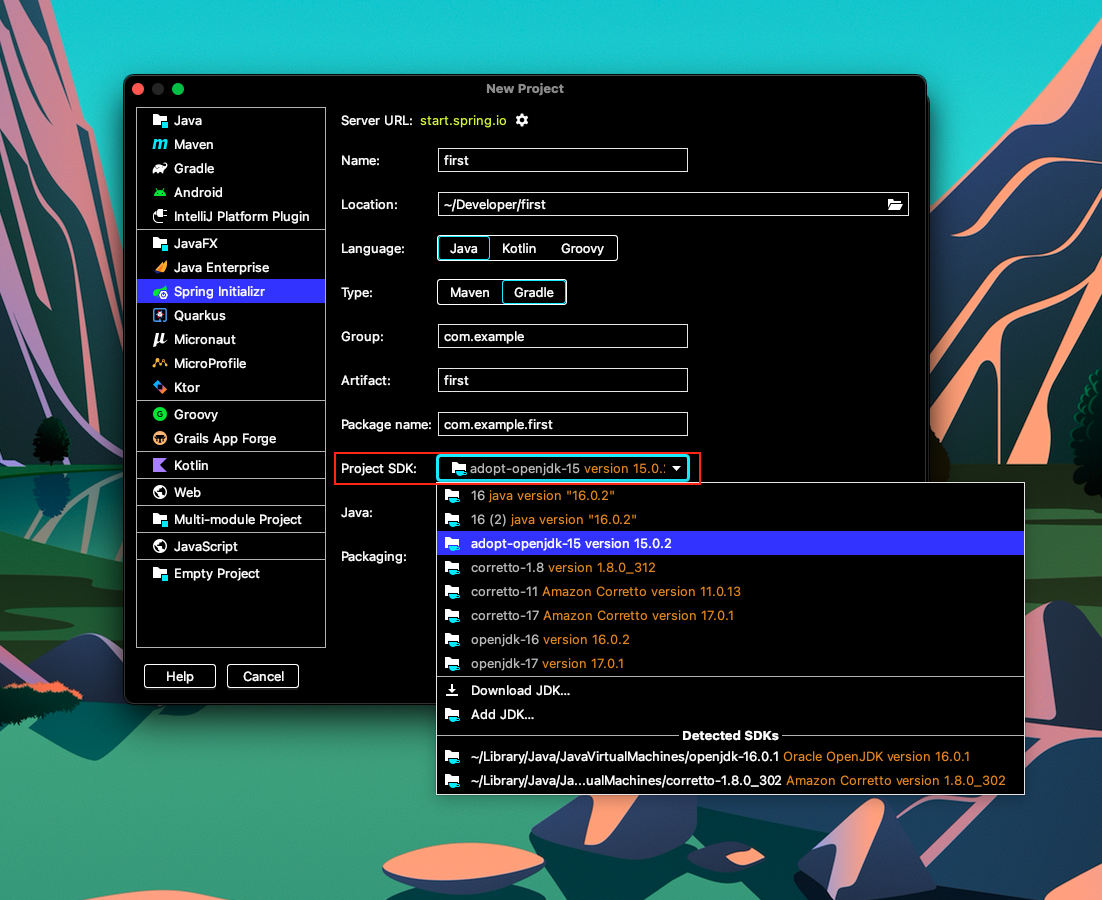Select corretto-11 Amazon Corretto 11.0.13

point(730,591)
